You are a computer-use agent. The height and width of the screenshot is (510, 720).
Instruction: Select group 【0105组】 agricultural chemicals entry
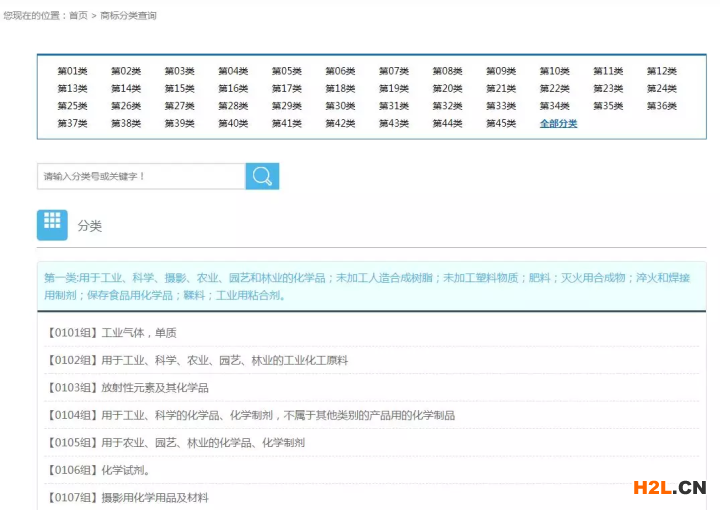click(x=175, y=442)
